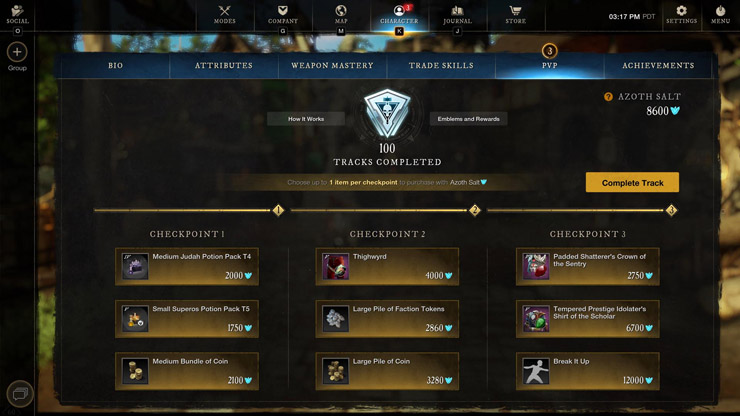Open chat window icon at bottom left
The width and height of the screenshot is (740, 416).
point(20,393)
